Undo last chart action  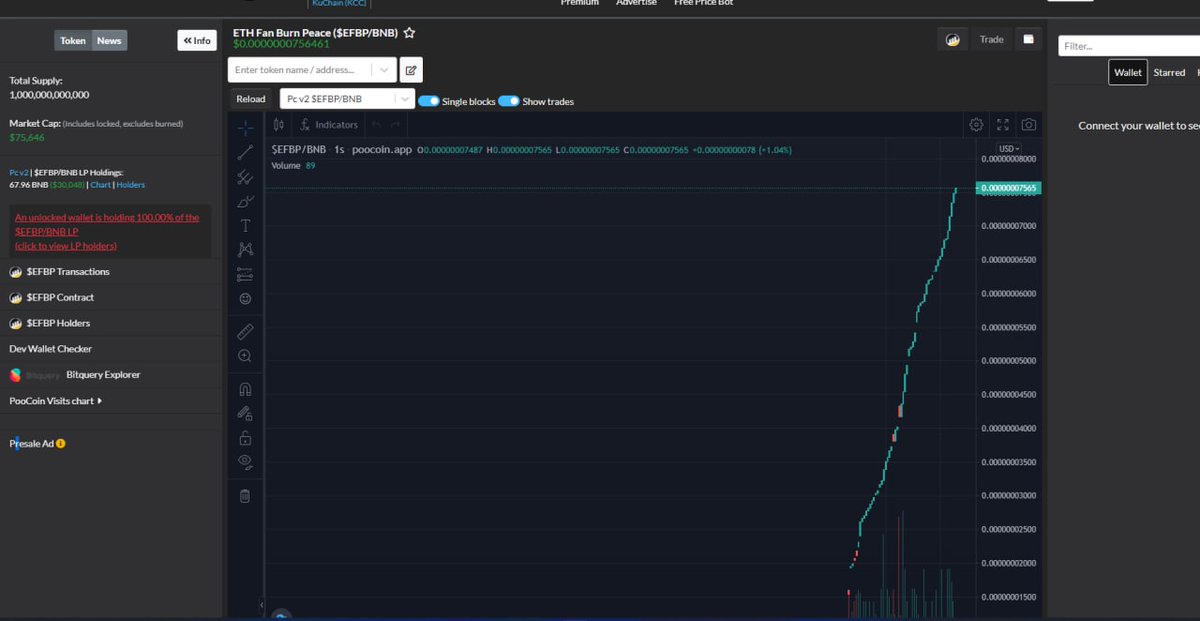click(377, 125)
